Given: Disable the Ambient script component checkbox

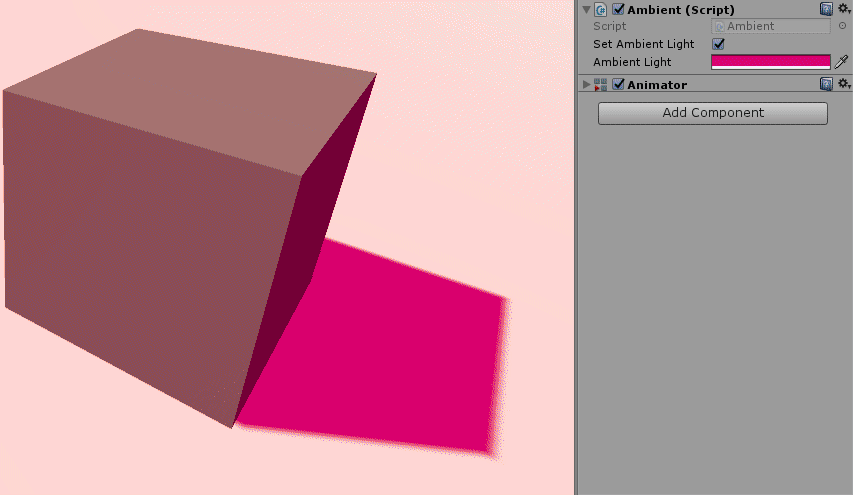Looking at the screenshot, I should pos(618,9).
